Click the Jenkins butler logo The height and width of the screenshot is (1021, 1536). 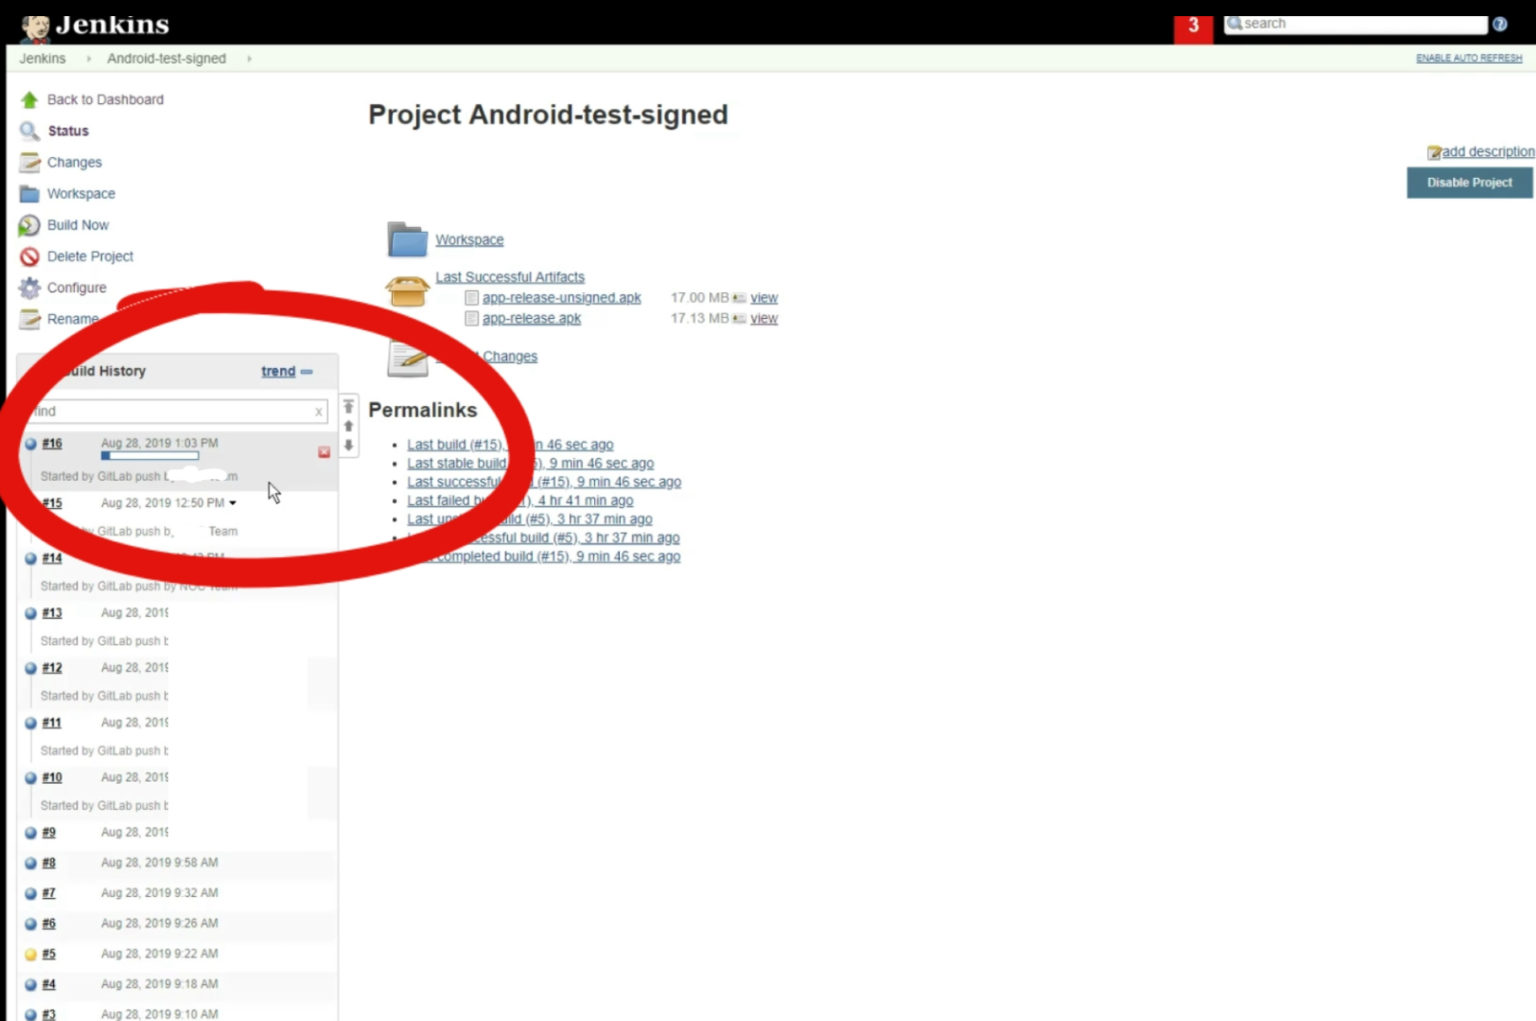pos(38,24)
